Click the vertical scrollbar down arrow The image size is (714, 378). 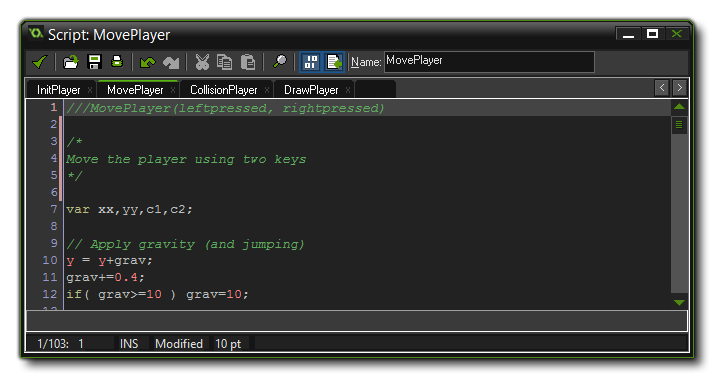point(679,302)
